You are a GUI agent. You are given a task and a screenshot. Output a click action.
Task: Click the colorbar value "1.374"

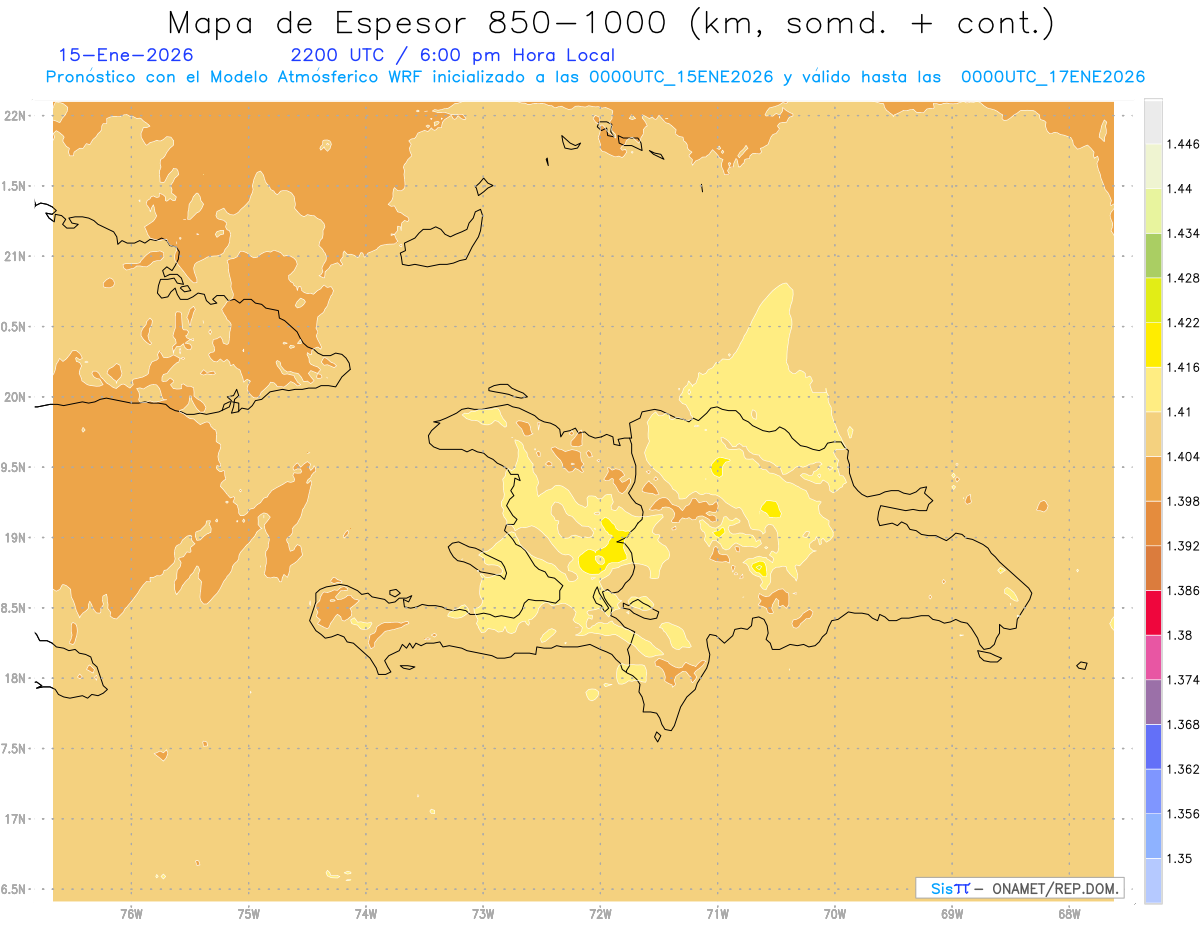click(x=1183, y=680)
